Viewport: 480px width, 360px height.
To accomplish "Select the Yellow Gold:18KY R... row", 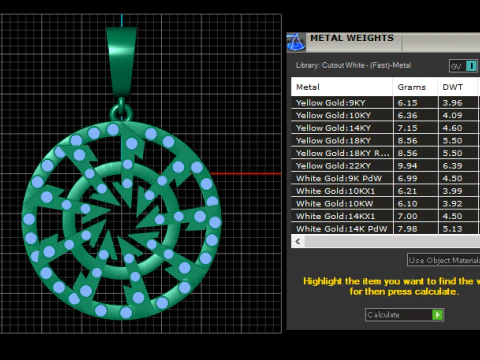I will pos(386,153).
